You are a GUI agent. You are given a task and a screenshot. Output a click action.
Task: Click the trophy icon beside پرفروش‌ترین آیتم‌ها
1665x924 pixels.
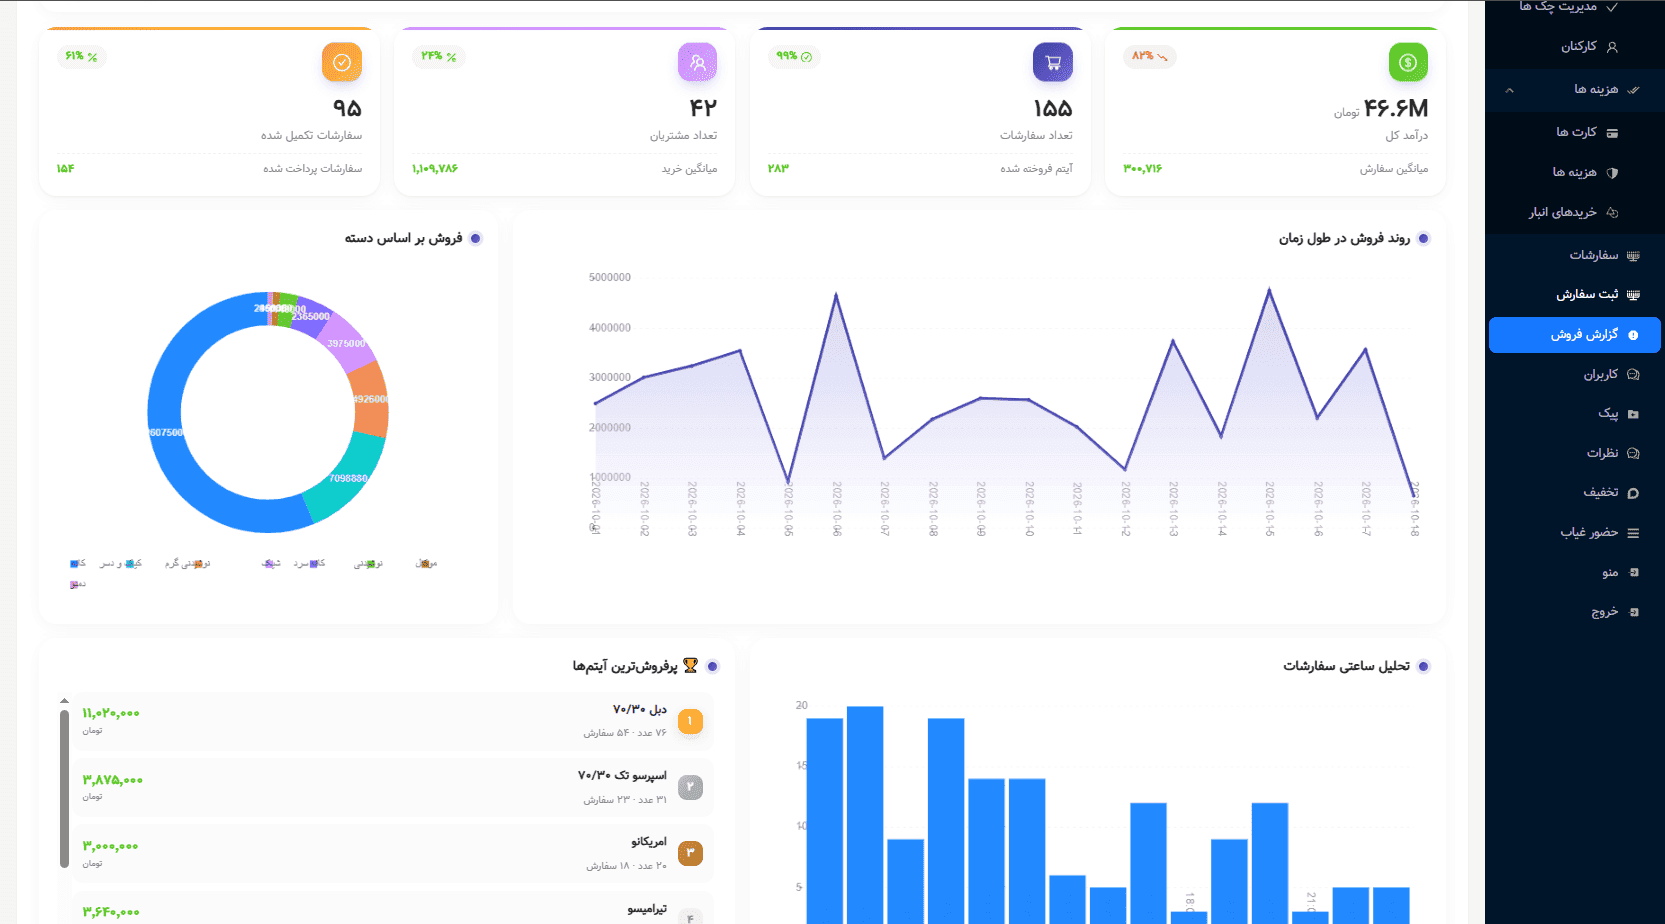pyautogui.click(x=690, y=665)
